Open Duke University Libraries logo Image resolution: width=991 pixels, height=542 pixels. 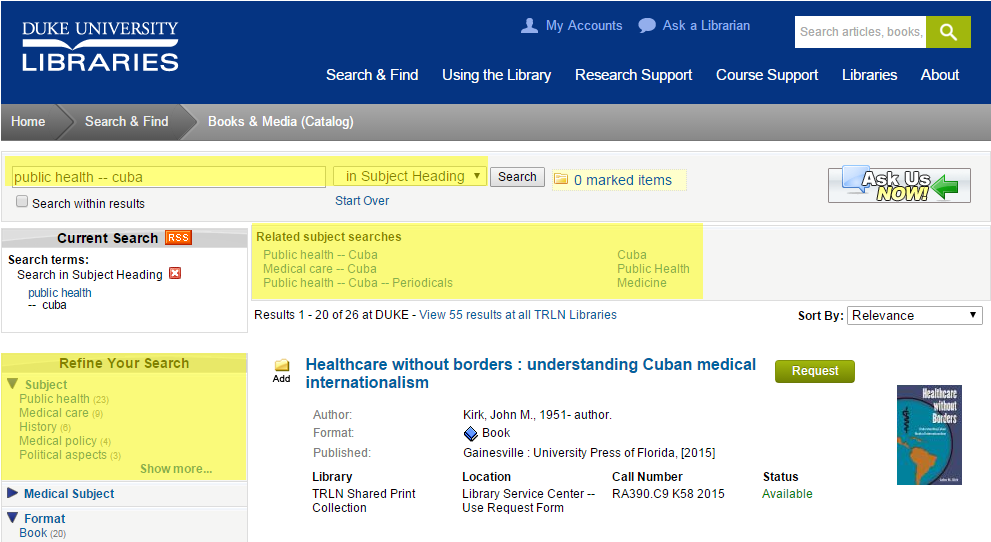point(100,46)
